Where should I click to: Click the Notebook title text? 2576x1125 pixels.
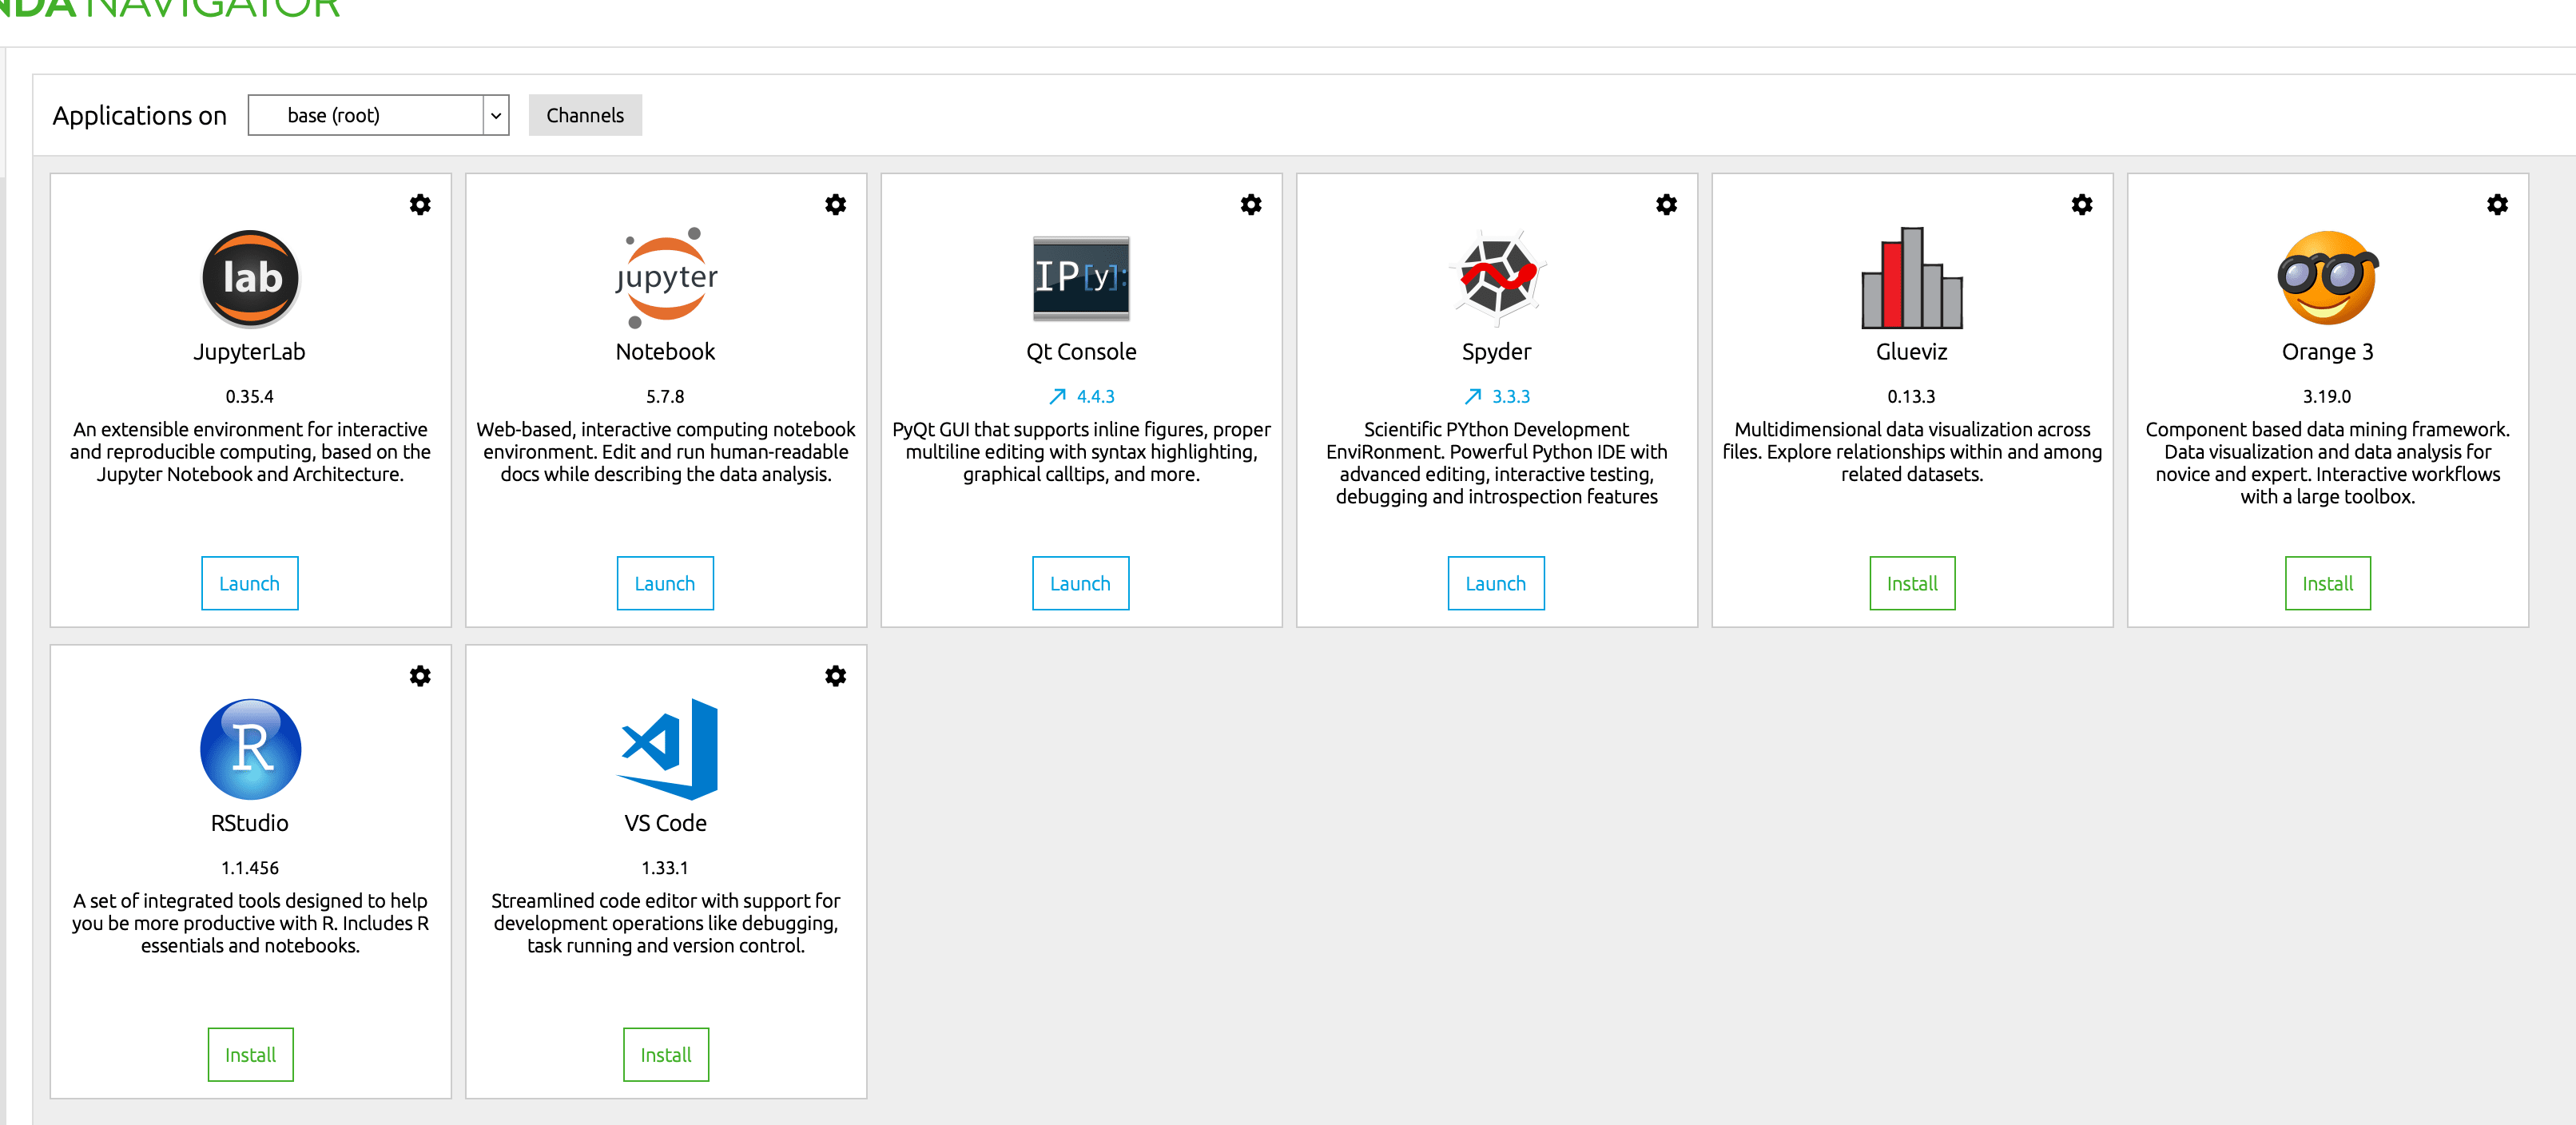(x=666, y=352)
